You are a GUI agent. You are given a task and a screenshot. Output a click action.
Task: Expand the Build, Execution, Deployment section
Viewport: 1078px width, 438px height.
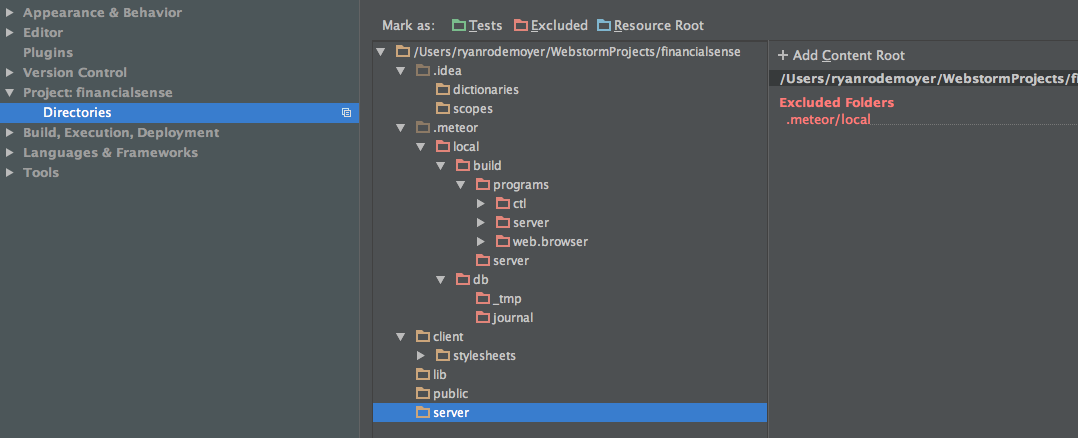10,132
